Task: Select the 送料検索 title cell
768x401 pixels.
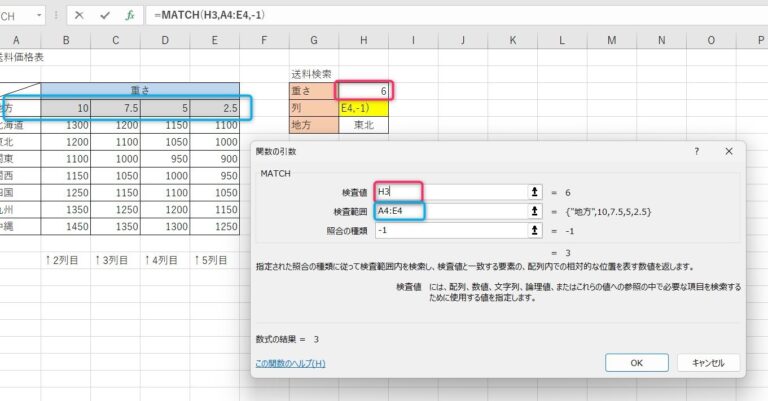Action: click(x=314, y=74)
